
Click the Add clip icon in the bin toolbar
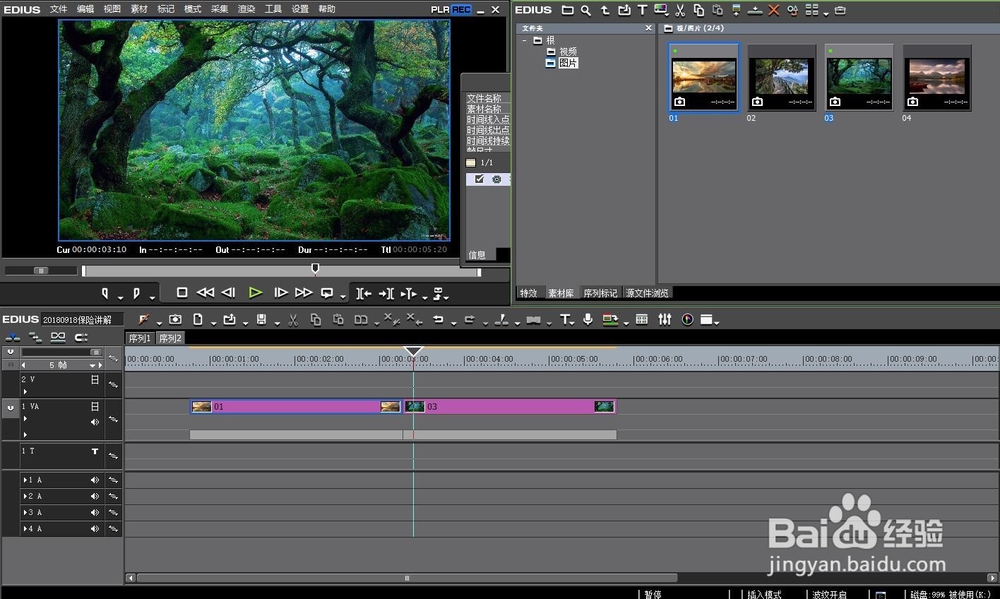[624, 10]
